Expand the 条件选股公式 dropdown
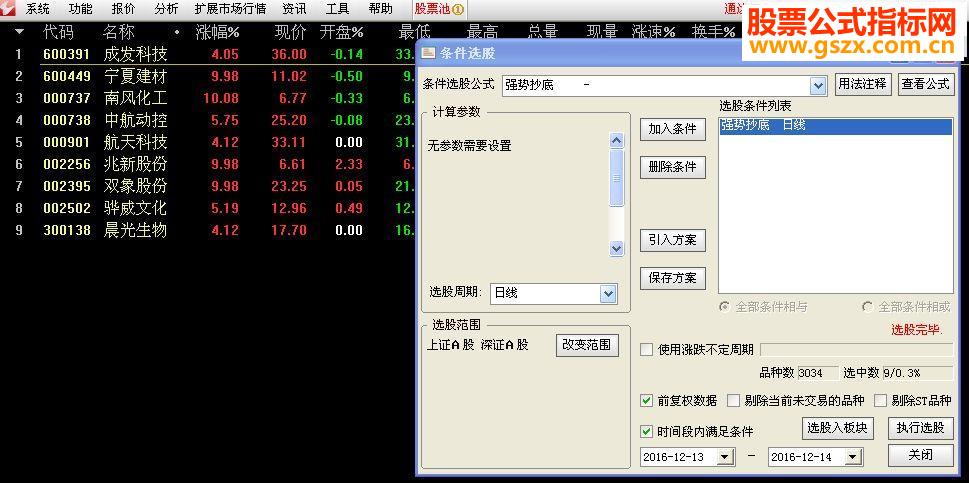 point(818,85)
